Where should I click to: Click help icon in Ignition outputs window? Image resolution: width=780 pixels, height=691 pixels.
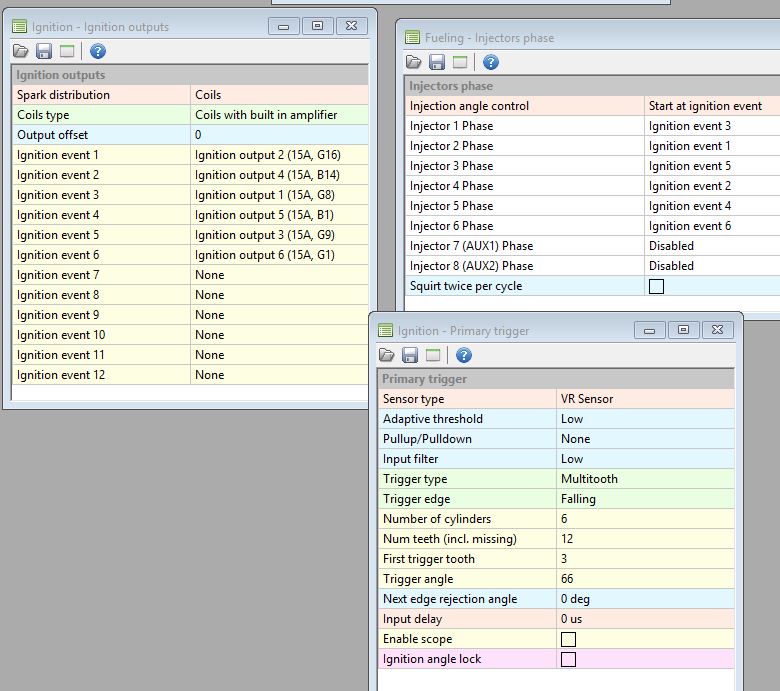point(97,51)
